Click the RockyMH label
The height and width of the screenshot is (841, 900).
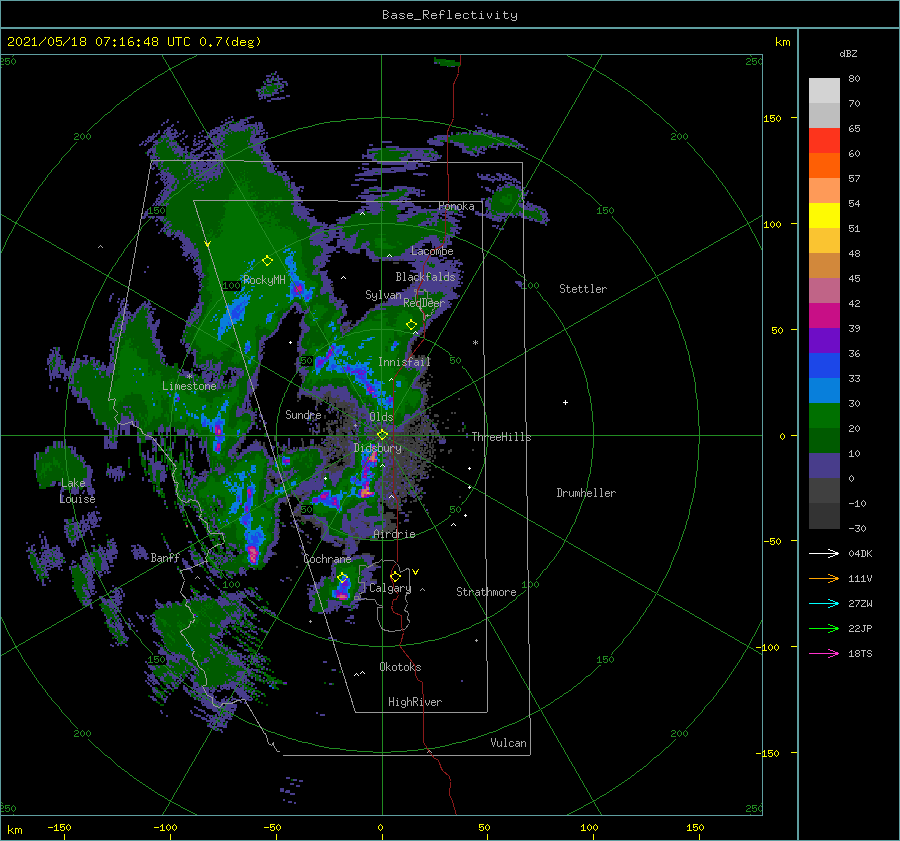(x=264, y=280)
